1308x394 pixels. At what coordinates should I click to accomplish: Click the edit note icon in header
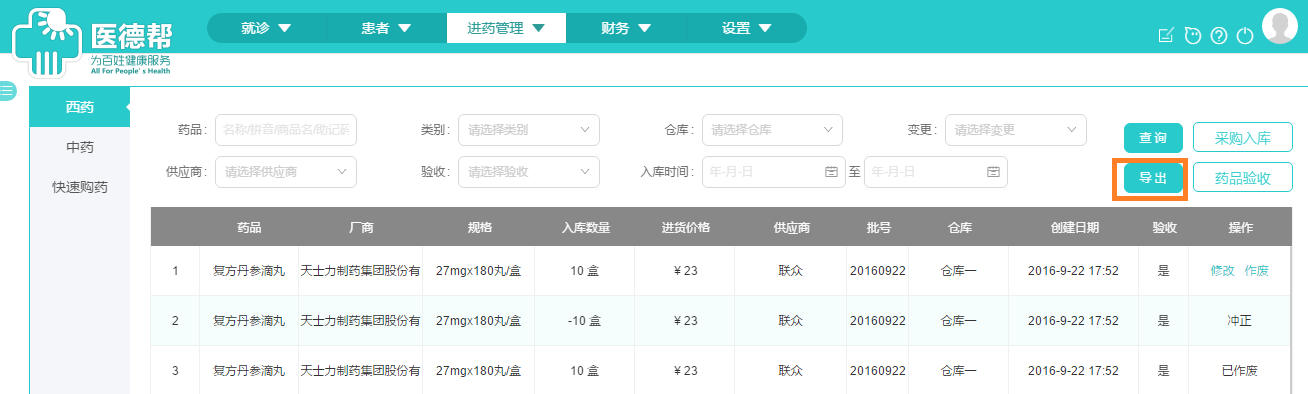[1165, 36]
